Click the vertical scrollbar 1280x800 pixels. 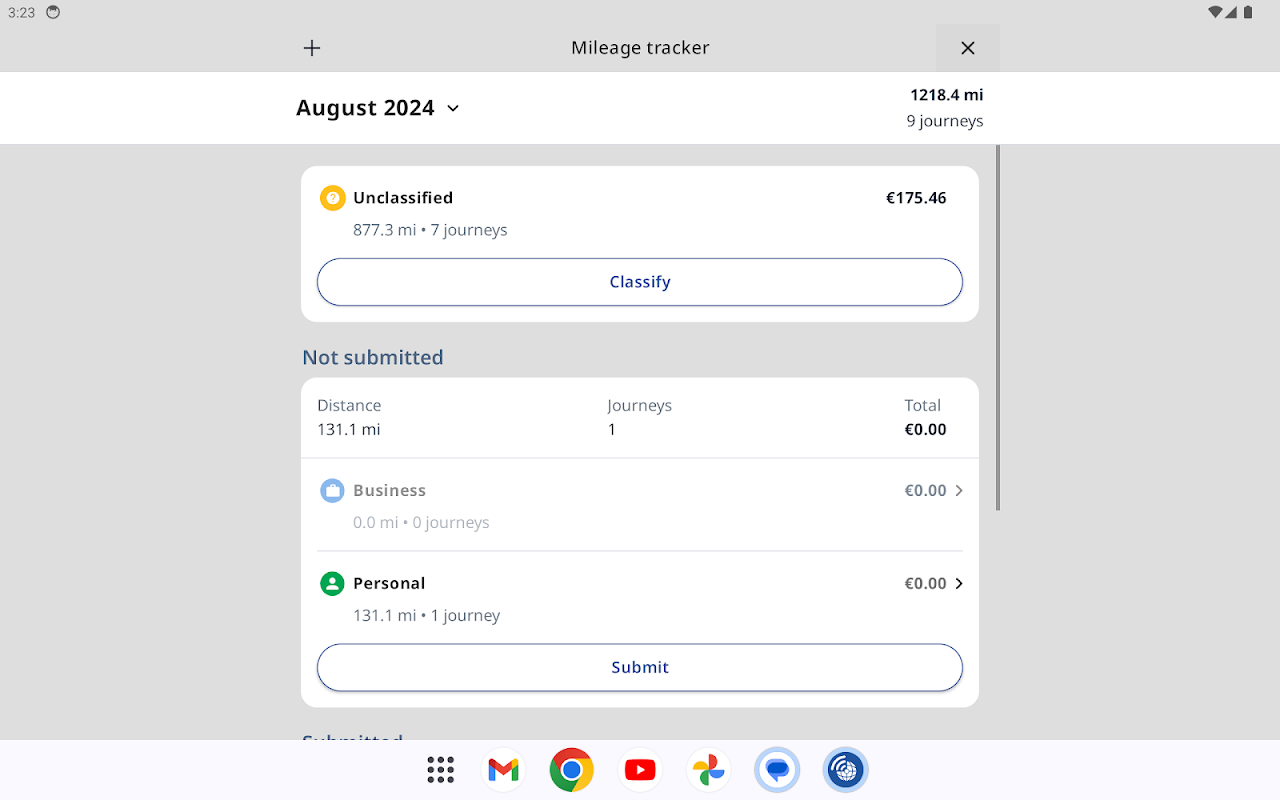[x=997, y=328]
